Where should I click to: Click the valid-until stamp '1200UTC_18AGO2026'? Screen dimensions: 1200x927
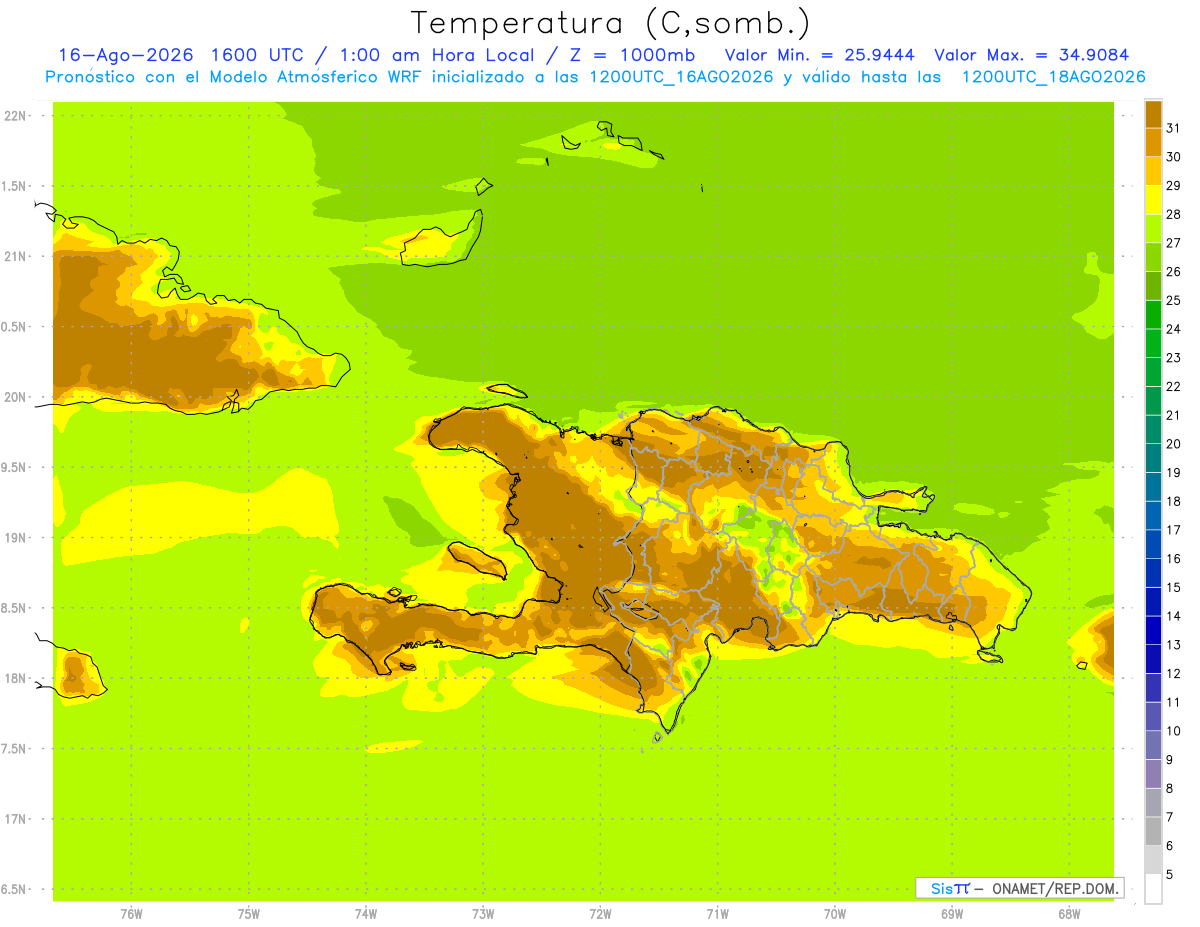[1053, 77]
